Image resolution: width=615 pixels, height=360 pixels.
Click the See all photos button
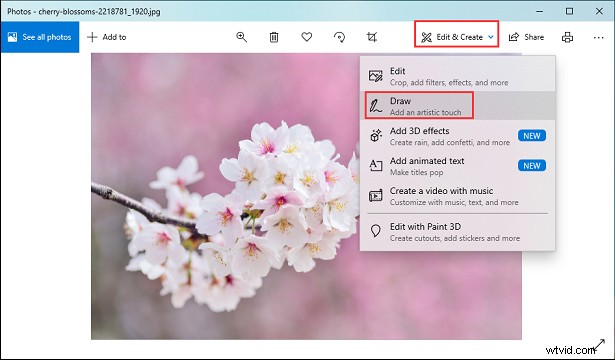[x=40, y=37]
